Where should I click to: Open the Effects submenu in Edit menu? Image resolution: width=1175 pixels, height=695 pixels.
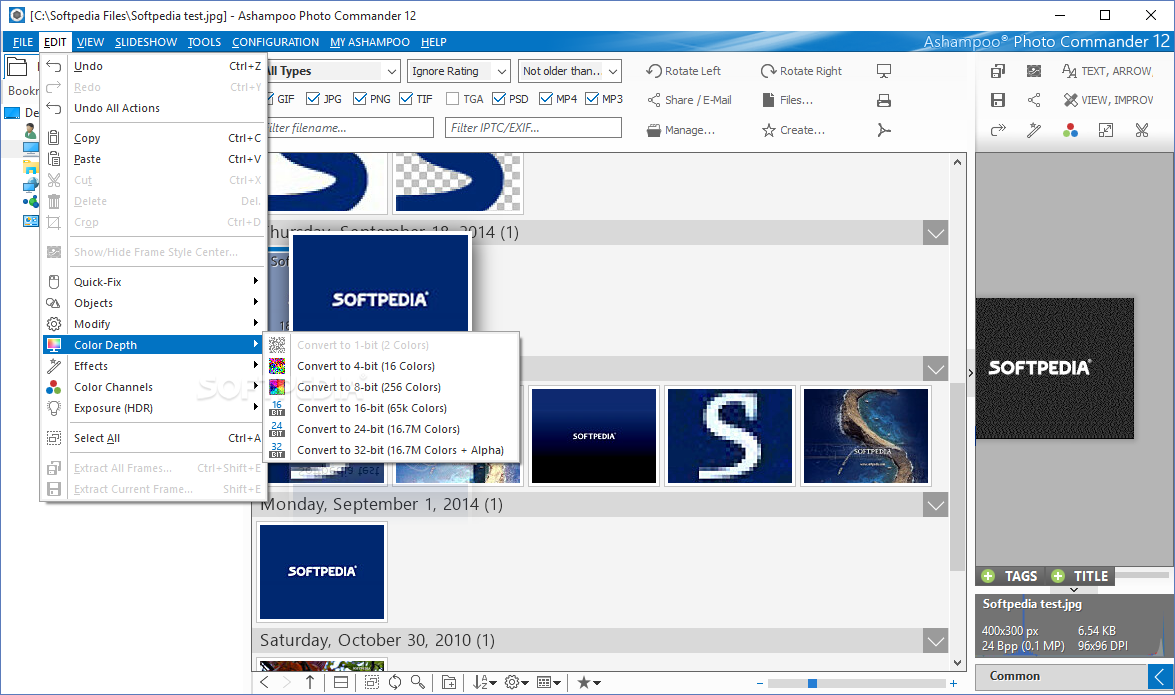(x=153, y=366)
